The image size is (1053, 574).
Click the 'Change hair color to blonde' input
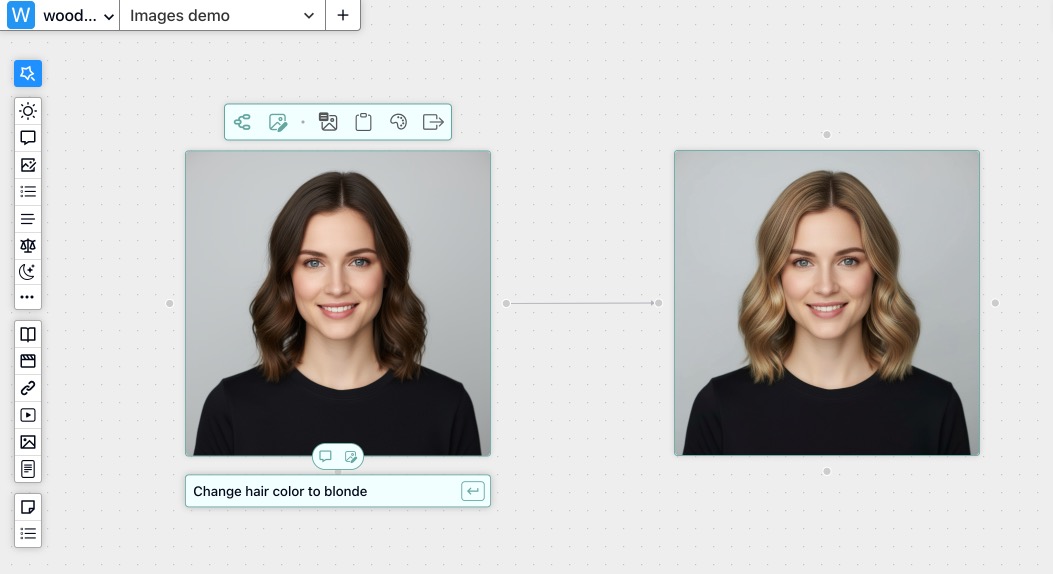[320, 491]
